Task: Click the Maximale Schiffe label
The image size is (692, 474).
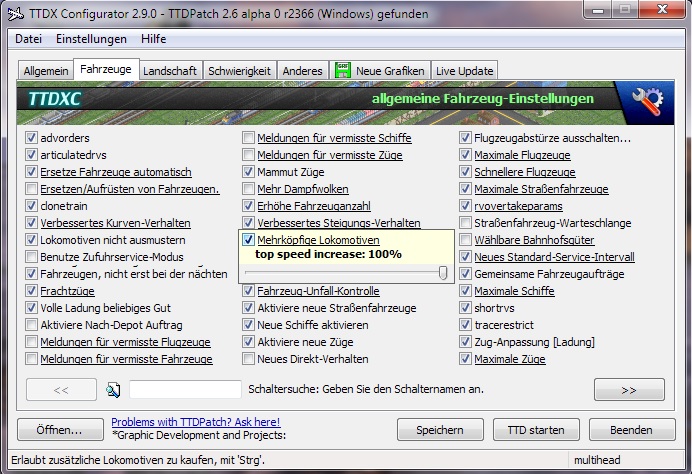Action: [x=514, y=291]
